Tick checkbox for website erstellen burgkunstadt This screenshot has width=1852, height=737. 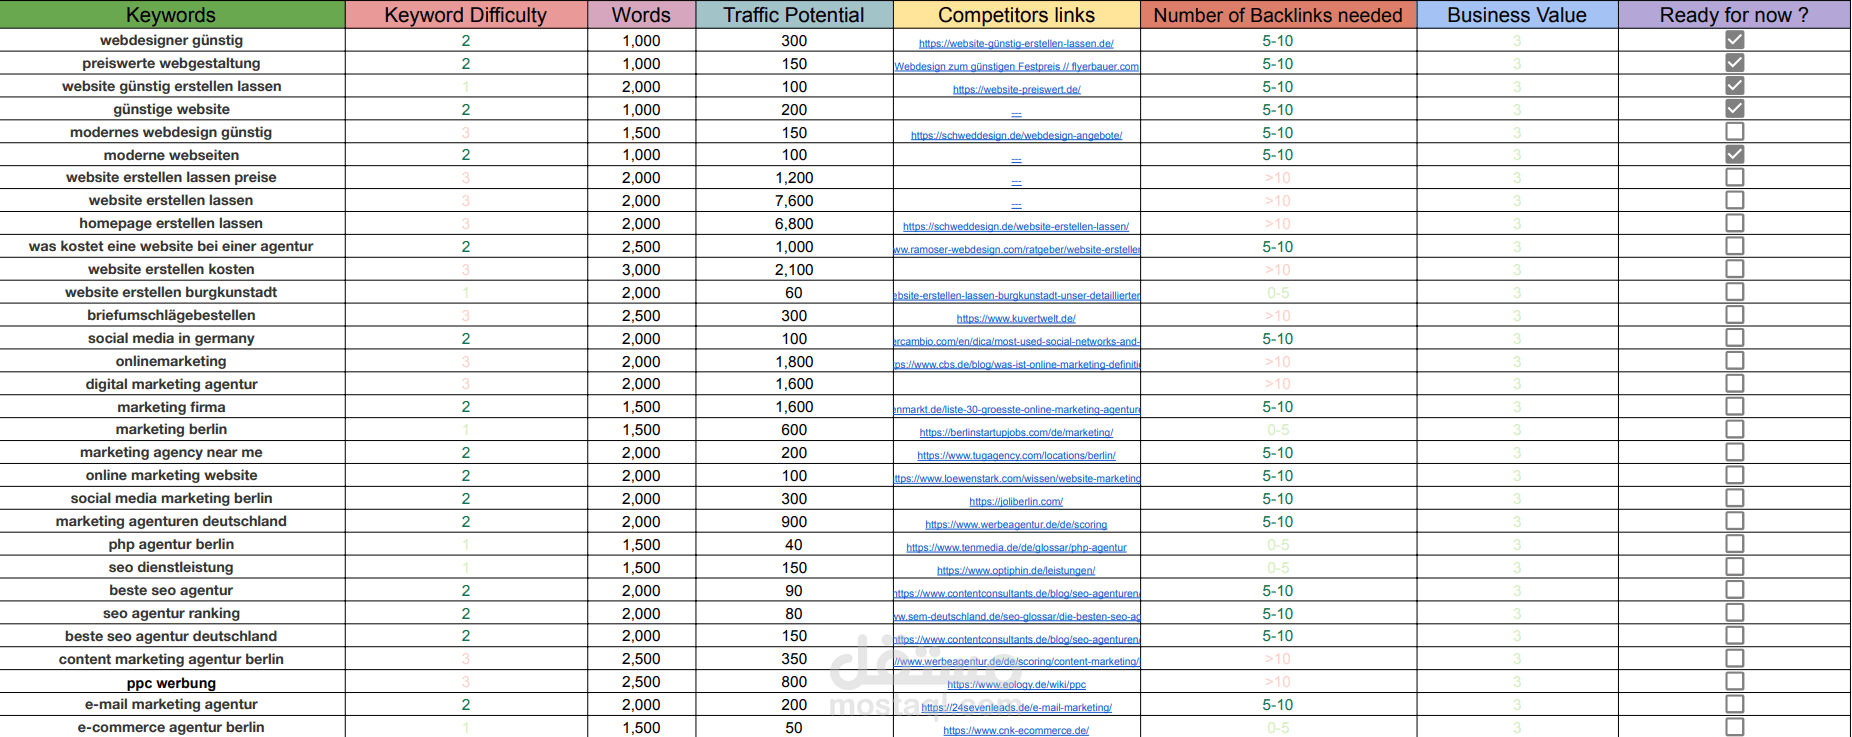(x=1734, y=292)
